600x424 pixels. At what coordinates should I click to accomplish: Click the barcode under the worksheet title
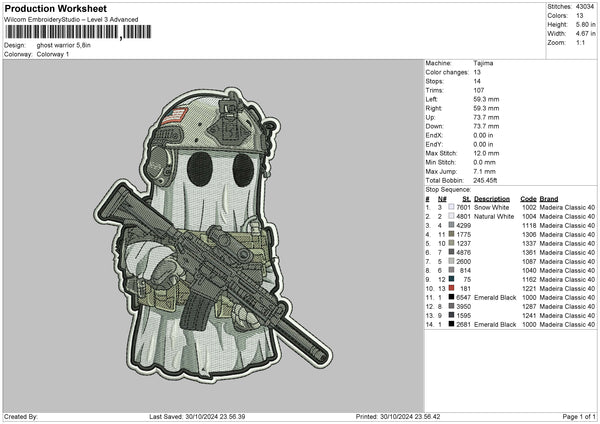(78, 32)
